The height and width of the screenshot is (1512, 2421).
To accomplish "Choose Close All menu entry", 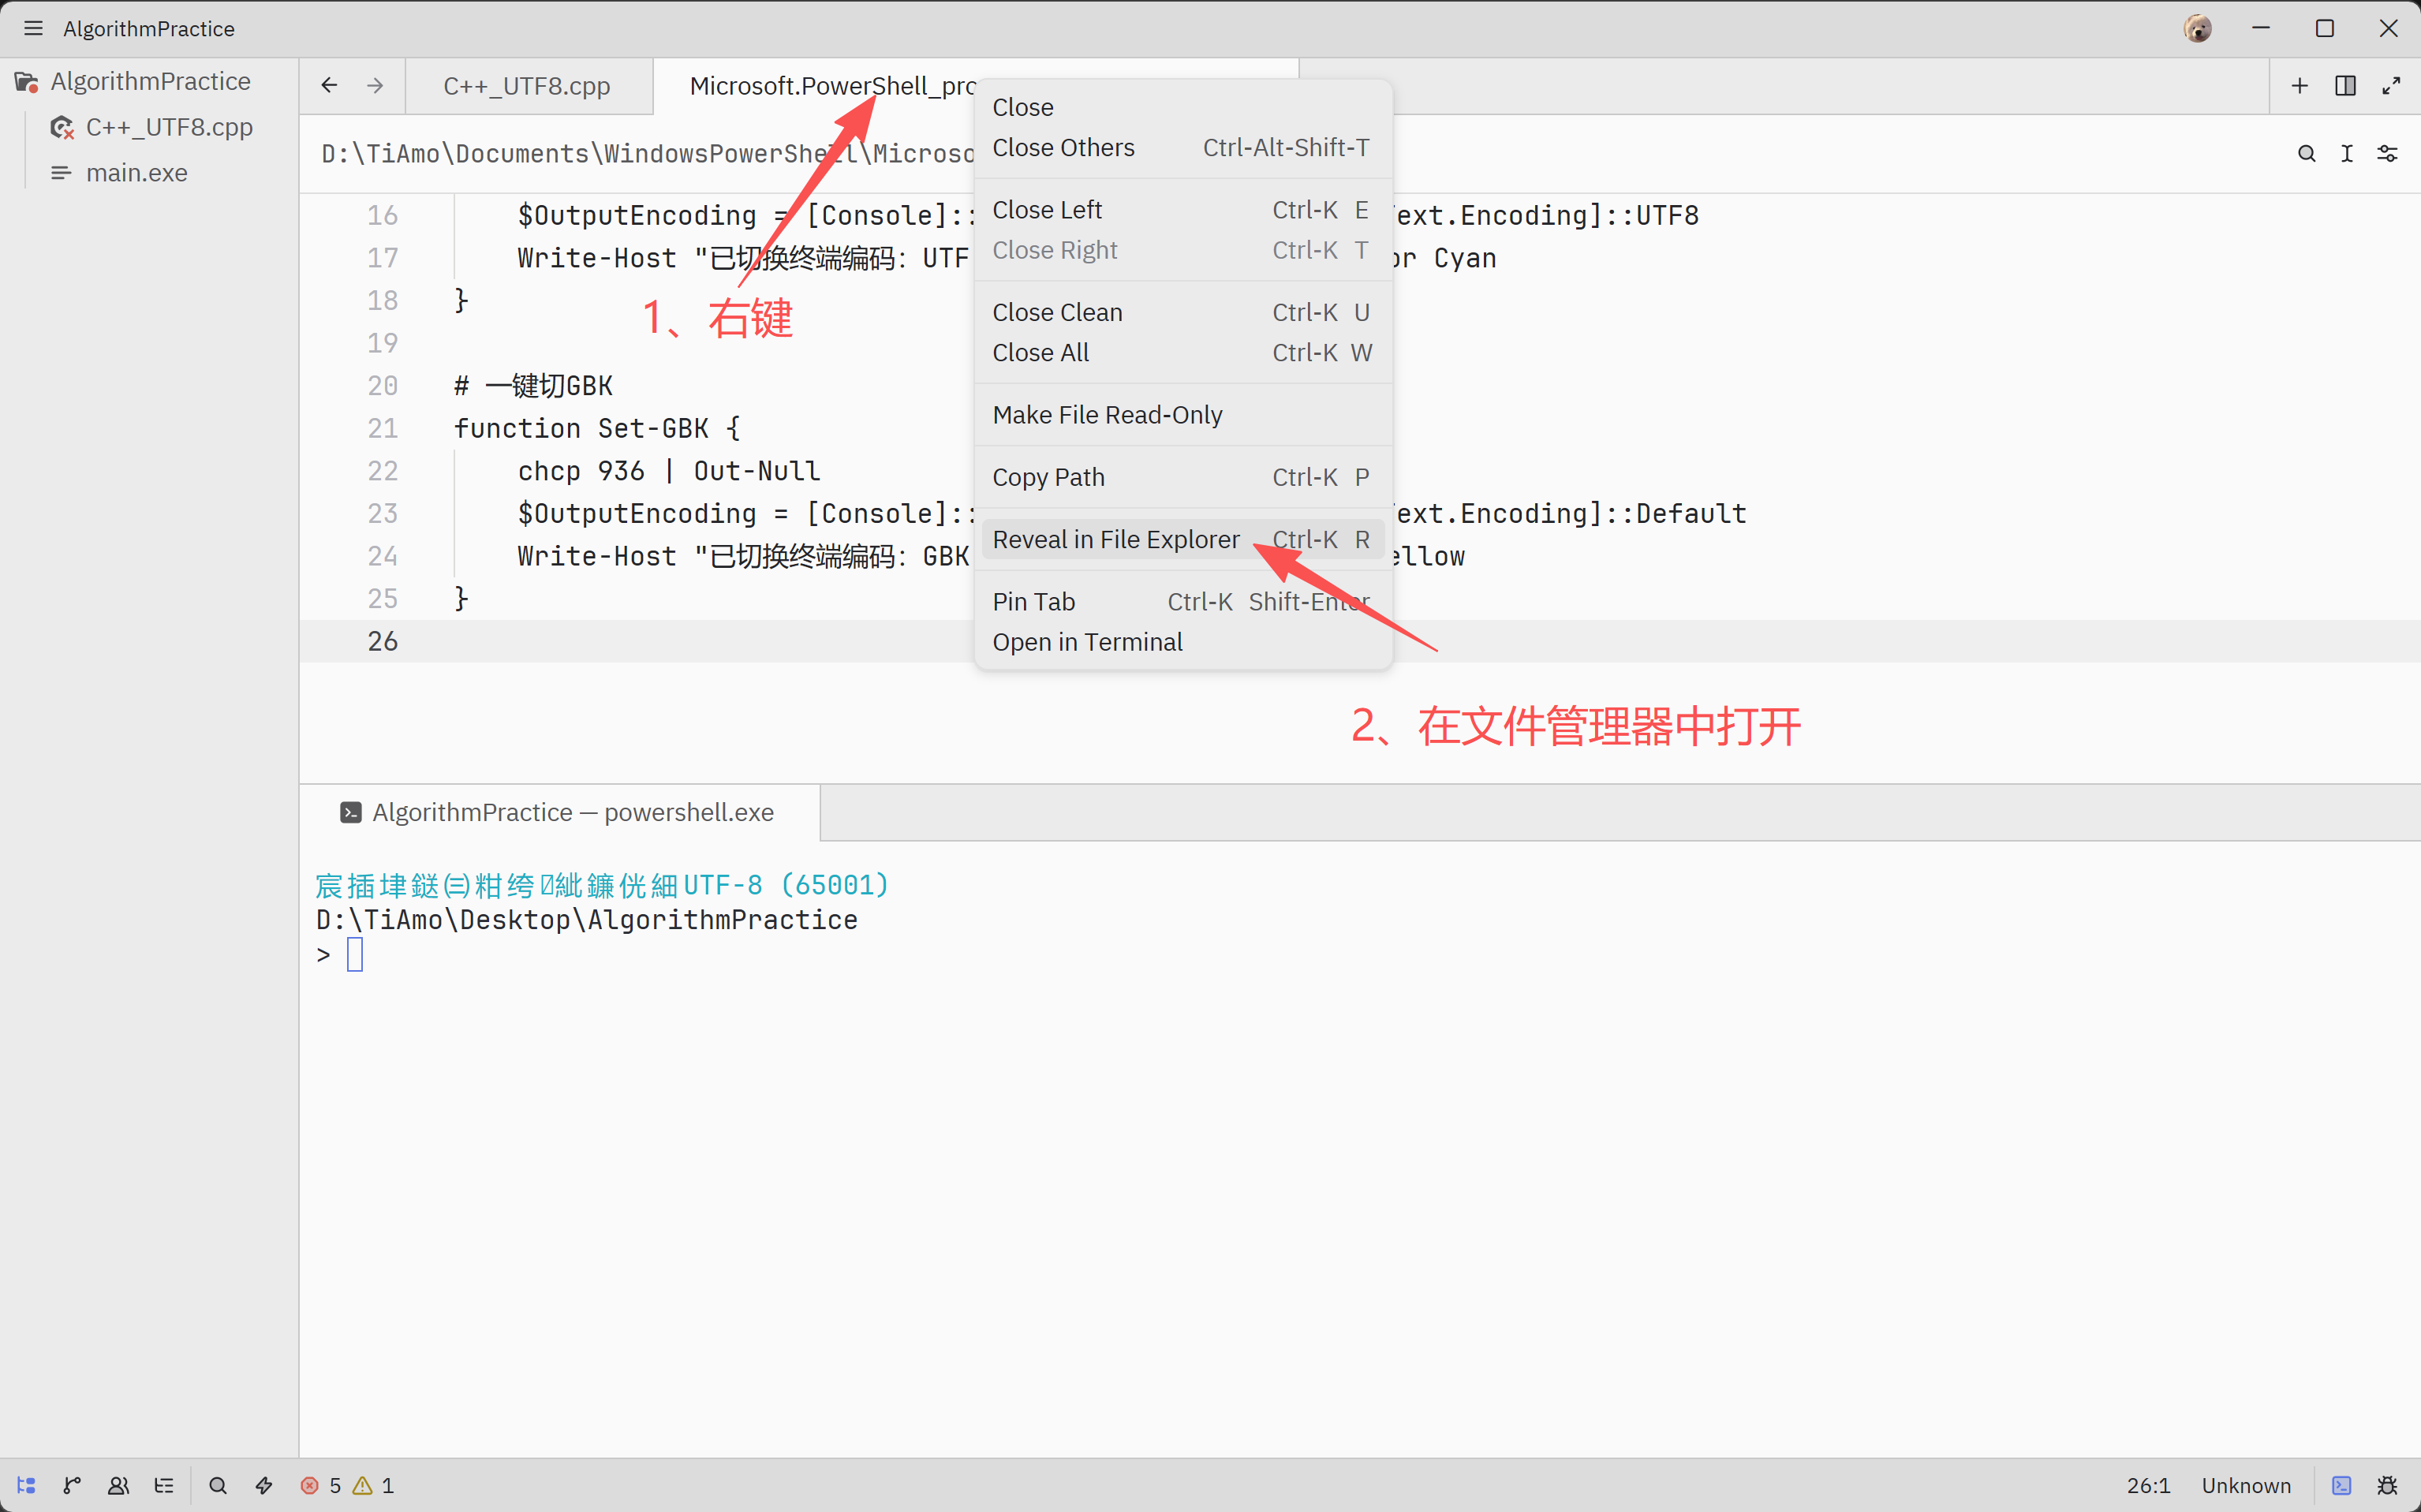I will pos(1182,352).
